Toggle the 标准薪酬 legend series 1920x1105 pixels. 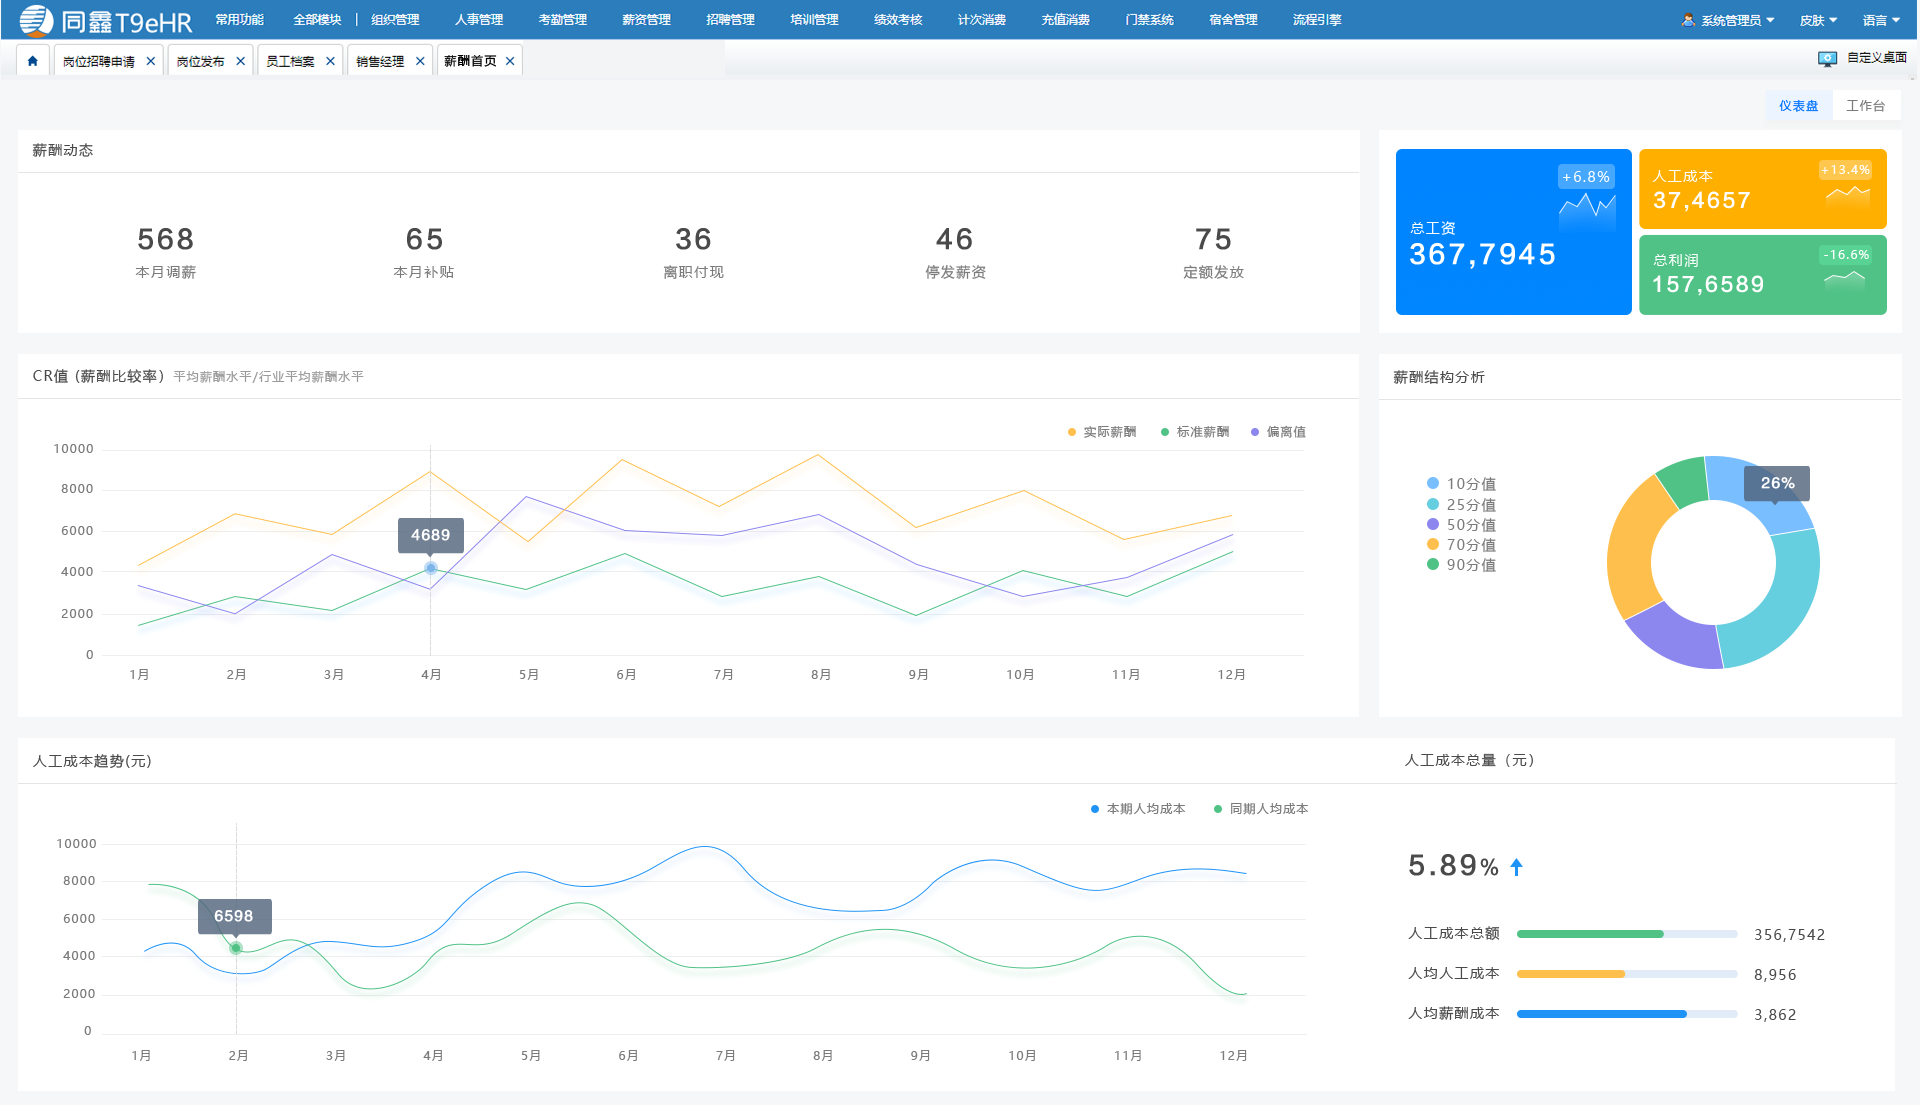1195,432
